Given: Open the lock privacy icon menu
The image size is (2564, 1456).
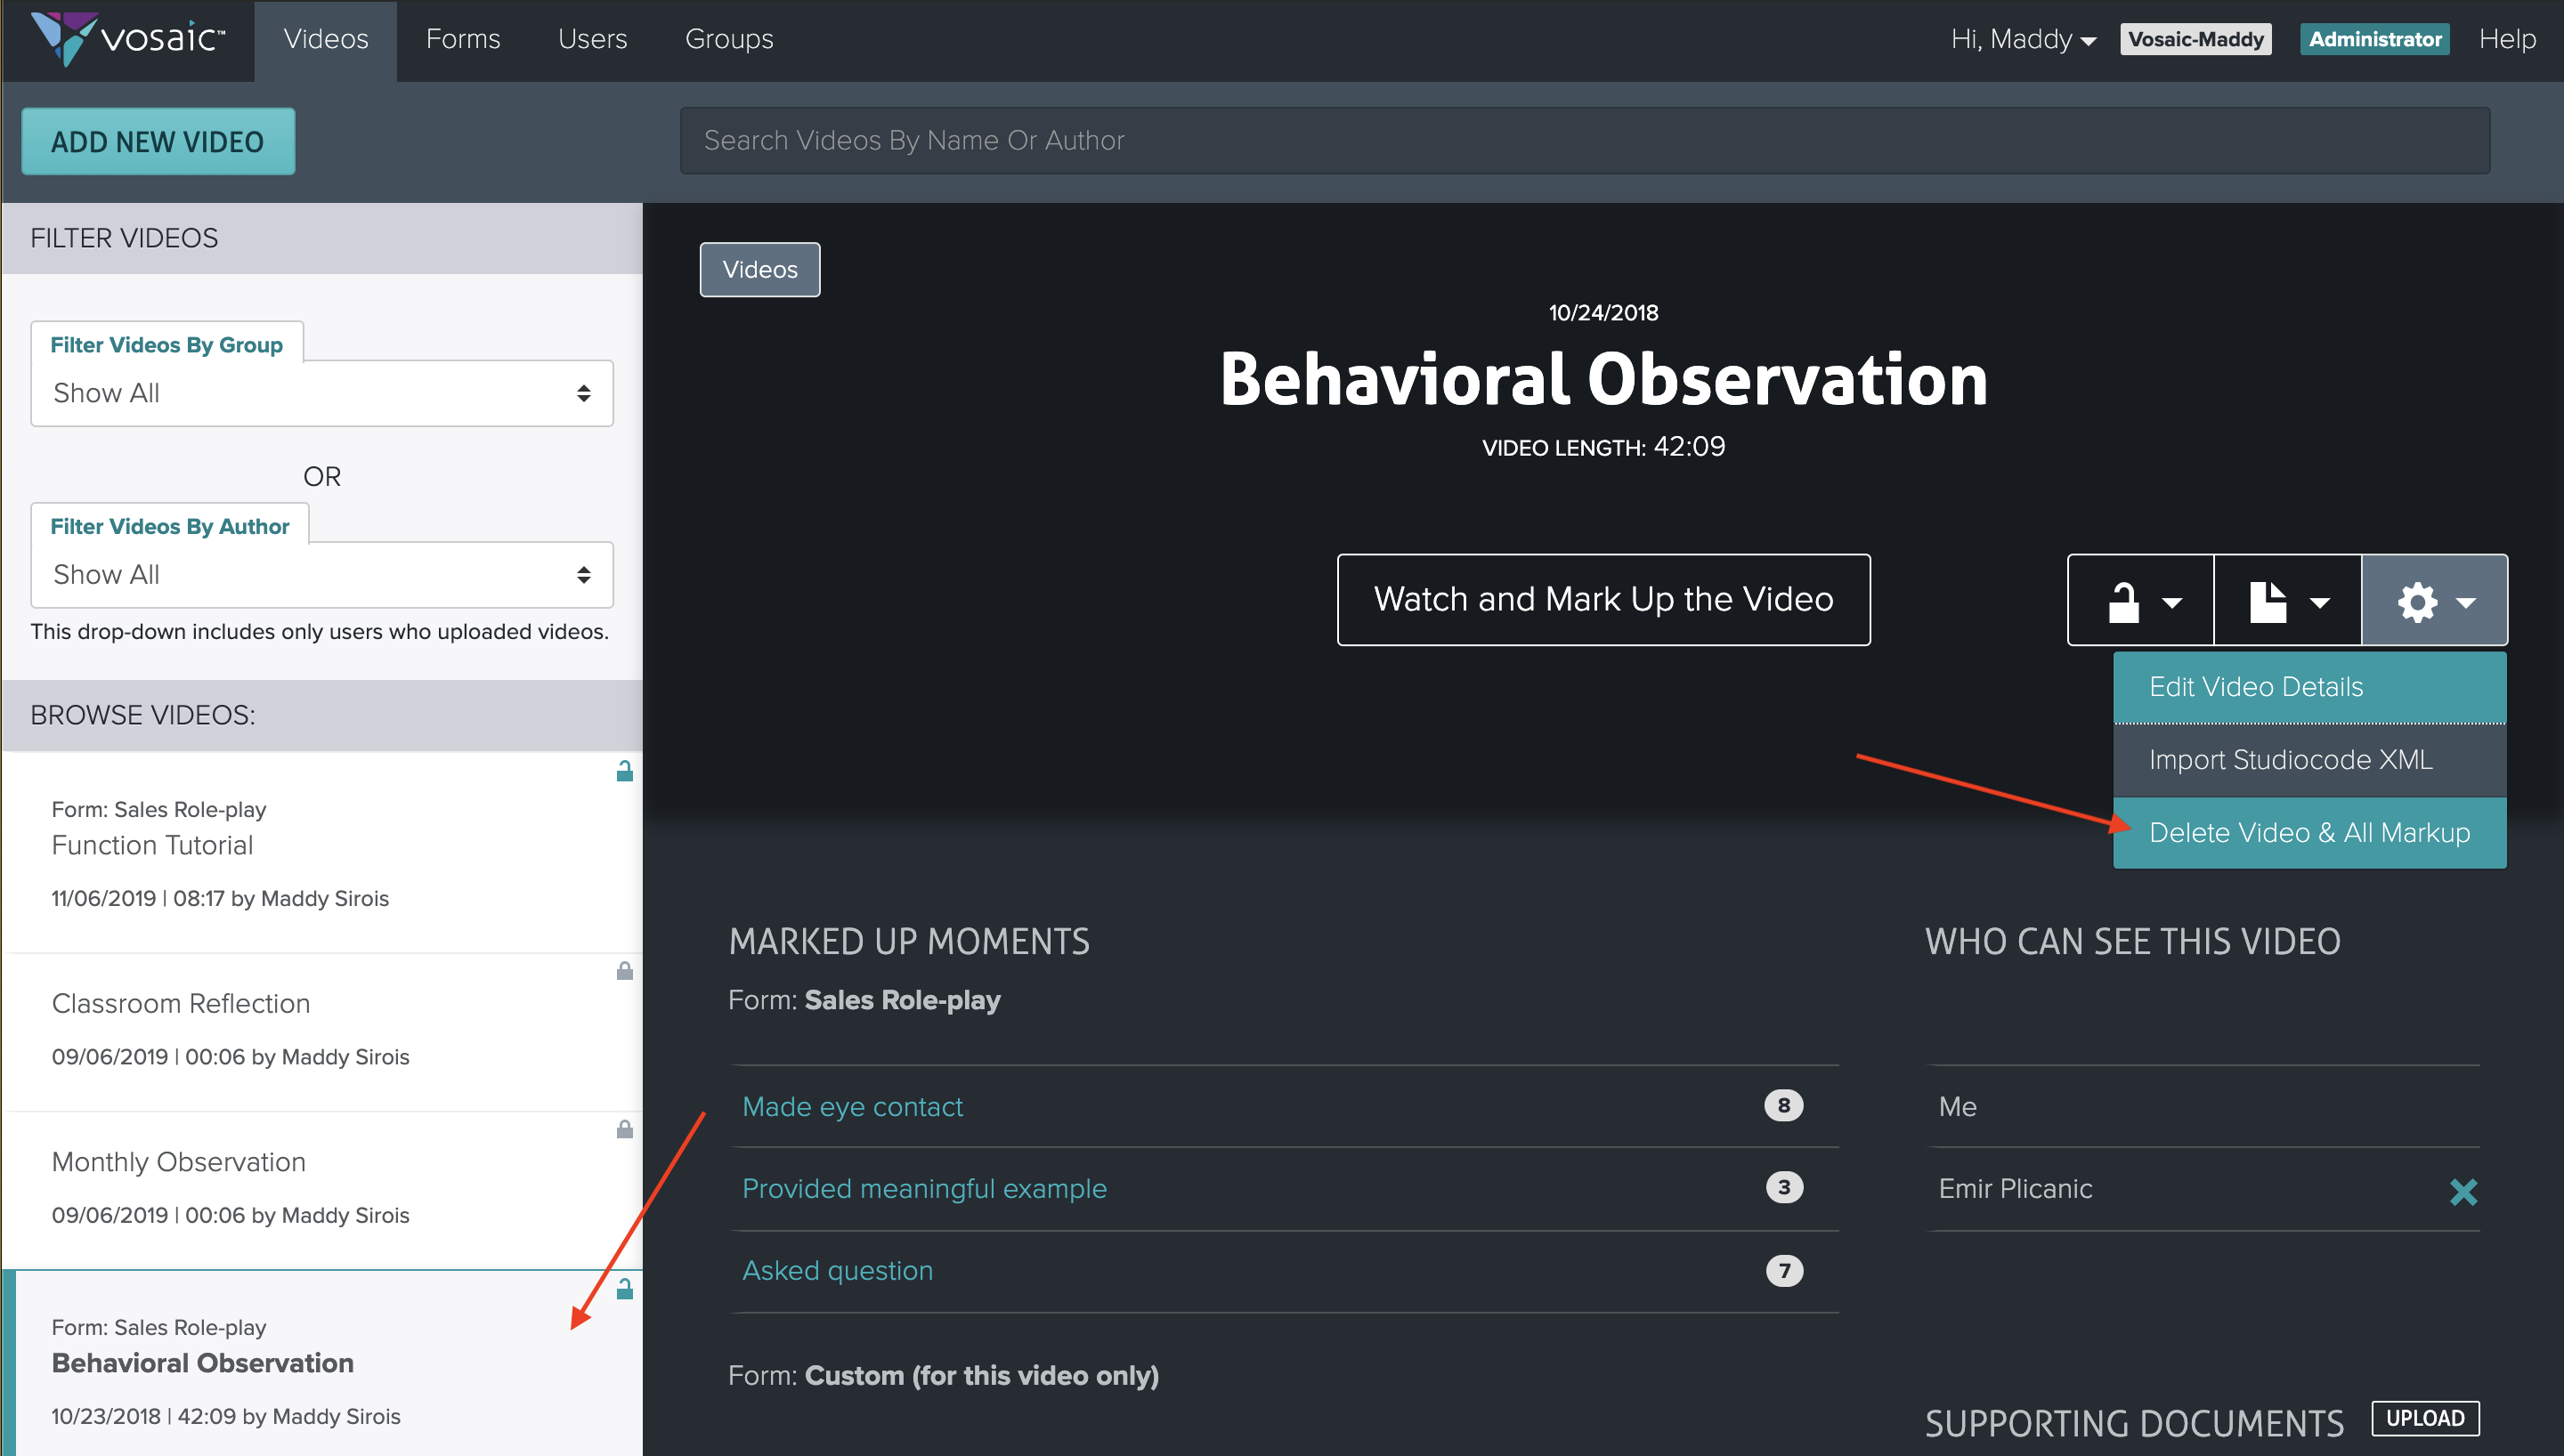Looking at the screenshot, I should pyautogui.click(x=2141, y=601).
